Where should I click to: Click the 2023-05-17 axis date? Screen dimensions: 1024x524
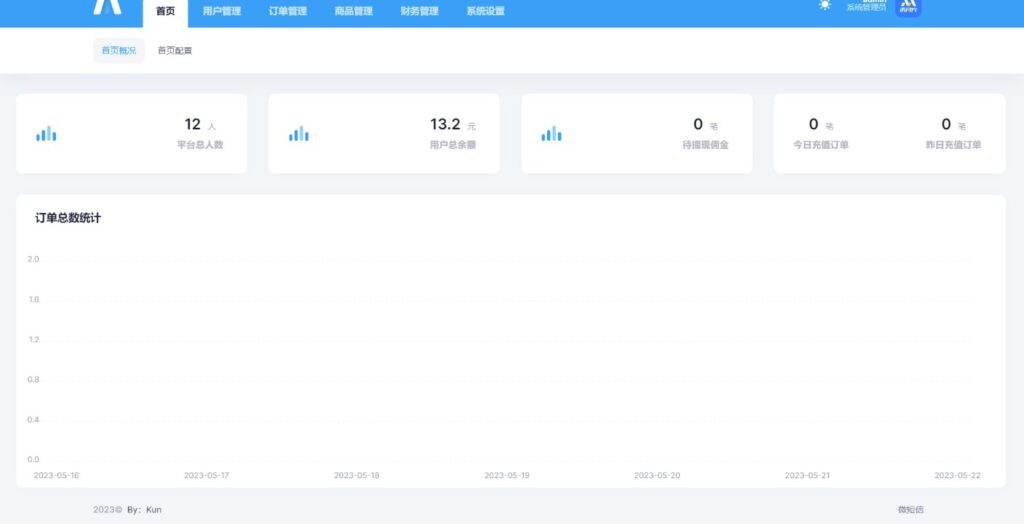tap(206, 476)
